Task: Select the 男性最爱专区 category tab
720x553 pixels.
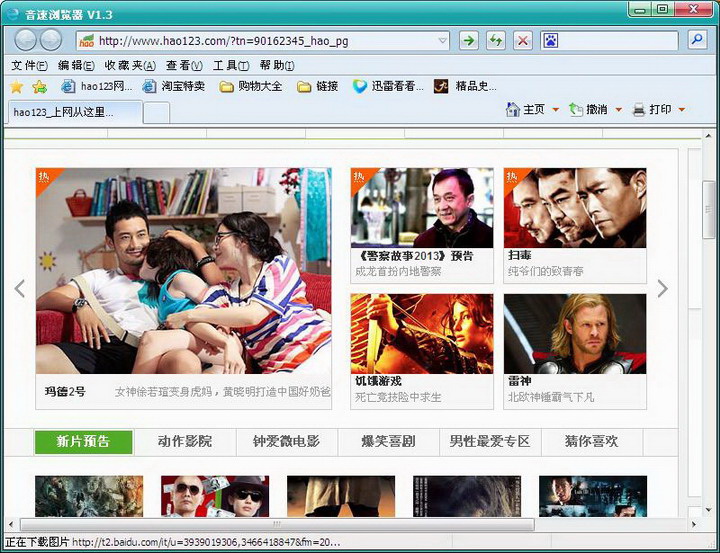Action: tap(490, 441)
